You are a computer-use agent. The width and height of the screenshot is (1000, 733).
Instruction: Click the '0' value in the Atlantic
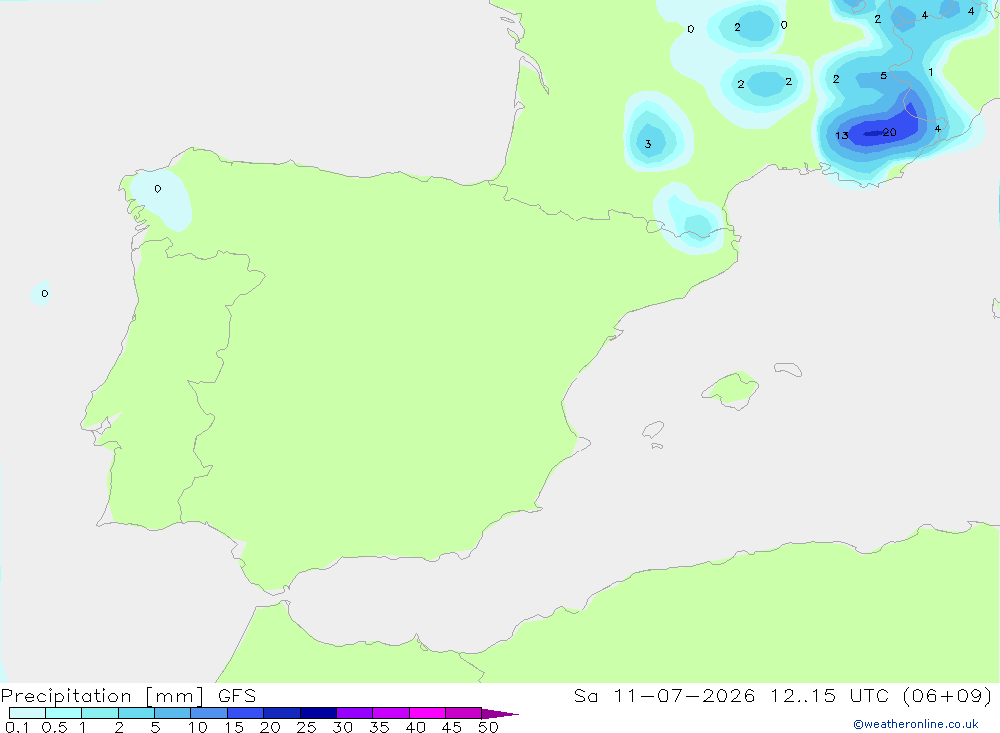pos(45,293)
